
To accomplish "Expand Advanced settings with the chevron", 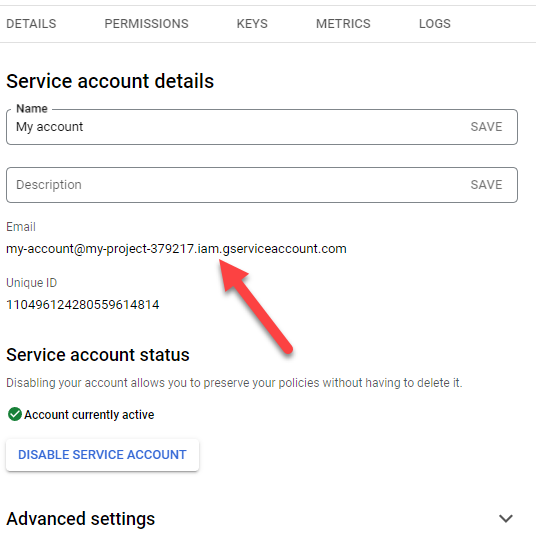I will tap(506, 519).
